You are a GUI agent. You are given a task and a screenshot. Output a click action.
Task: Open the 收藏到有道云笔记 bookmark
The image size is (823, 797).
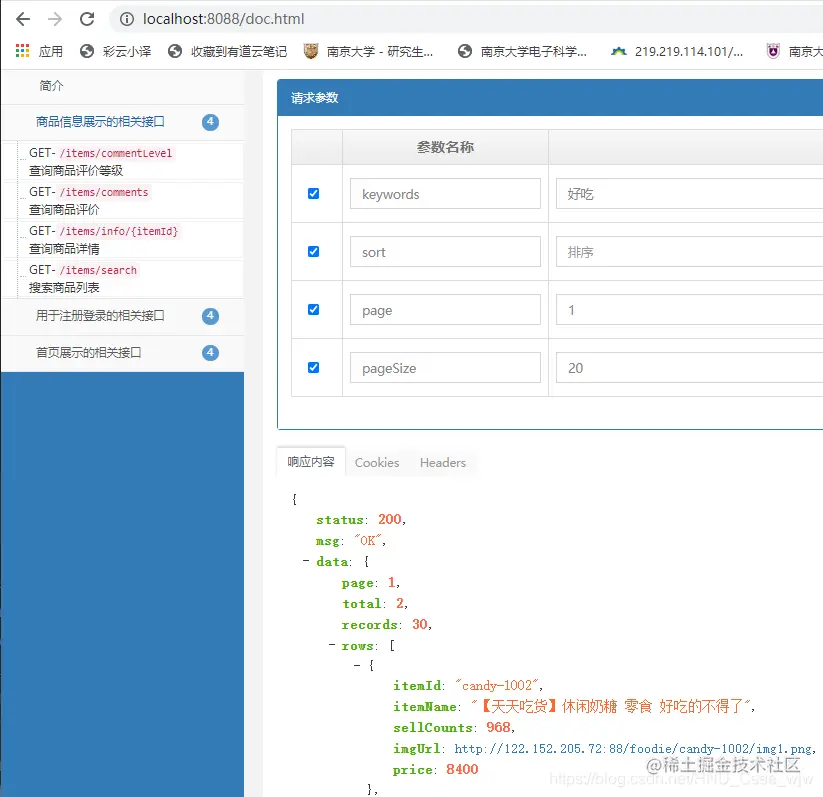tap(227, 51)
